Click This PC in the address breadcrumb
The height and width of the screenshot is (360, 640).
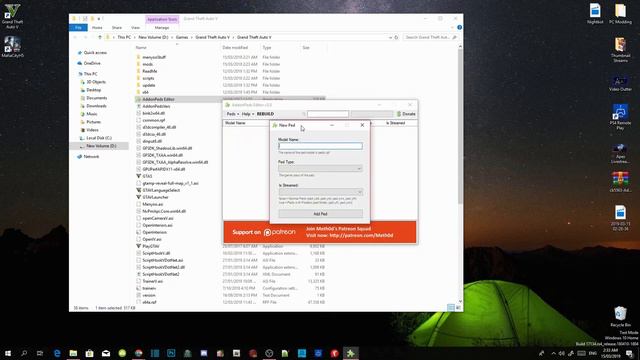point(124,37)
